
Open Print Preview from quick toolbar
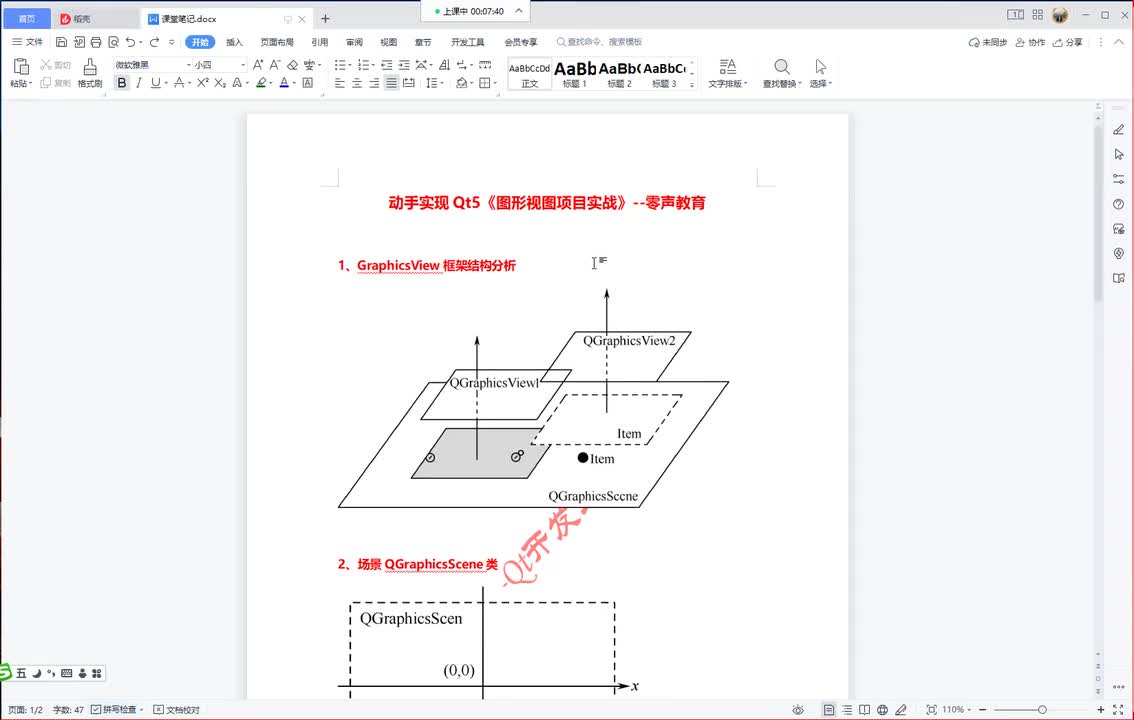click(x=113, y=42)
